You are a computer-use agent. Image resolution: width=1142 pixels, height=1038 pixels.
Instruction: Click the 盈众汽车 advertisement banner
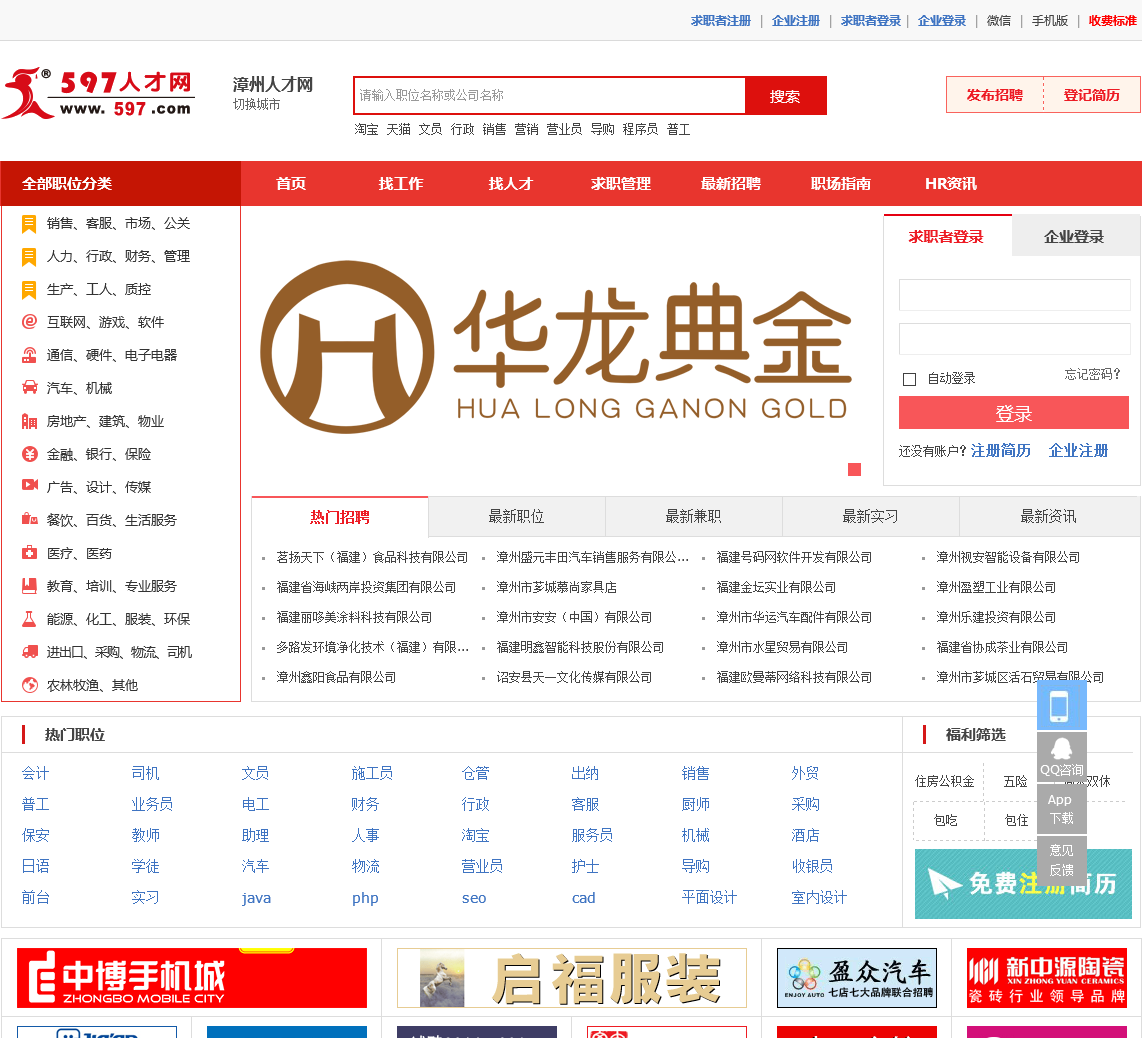tap(856, 978)
